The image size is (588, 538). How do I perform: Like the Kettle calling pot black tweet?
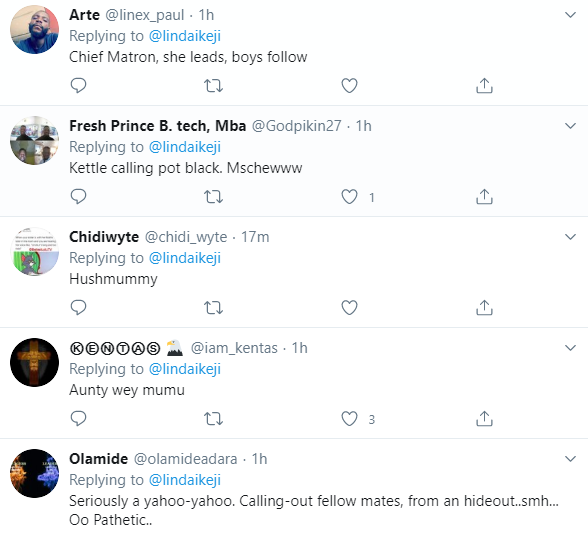[349, 196]
